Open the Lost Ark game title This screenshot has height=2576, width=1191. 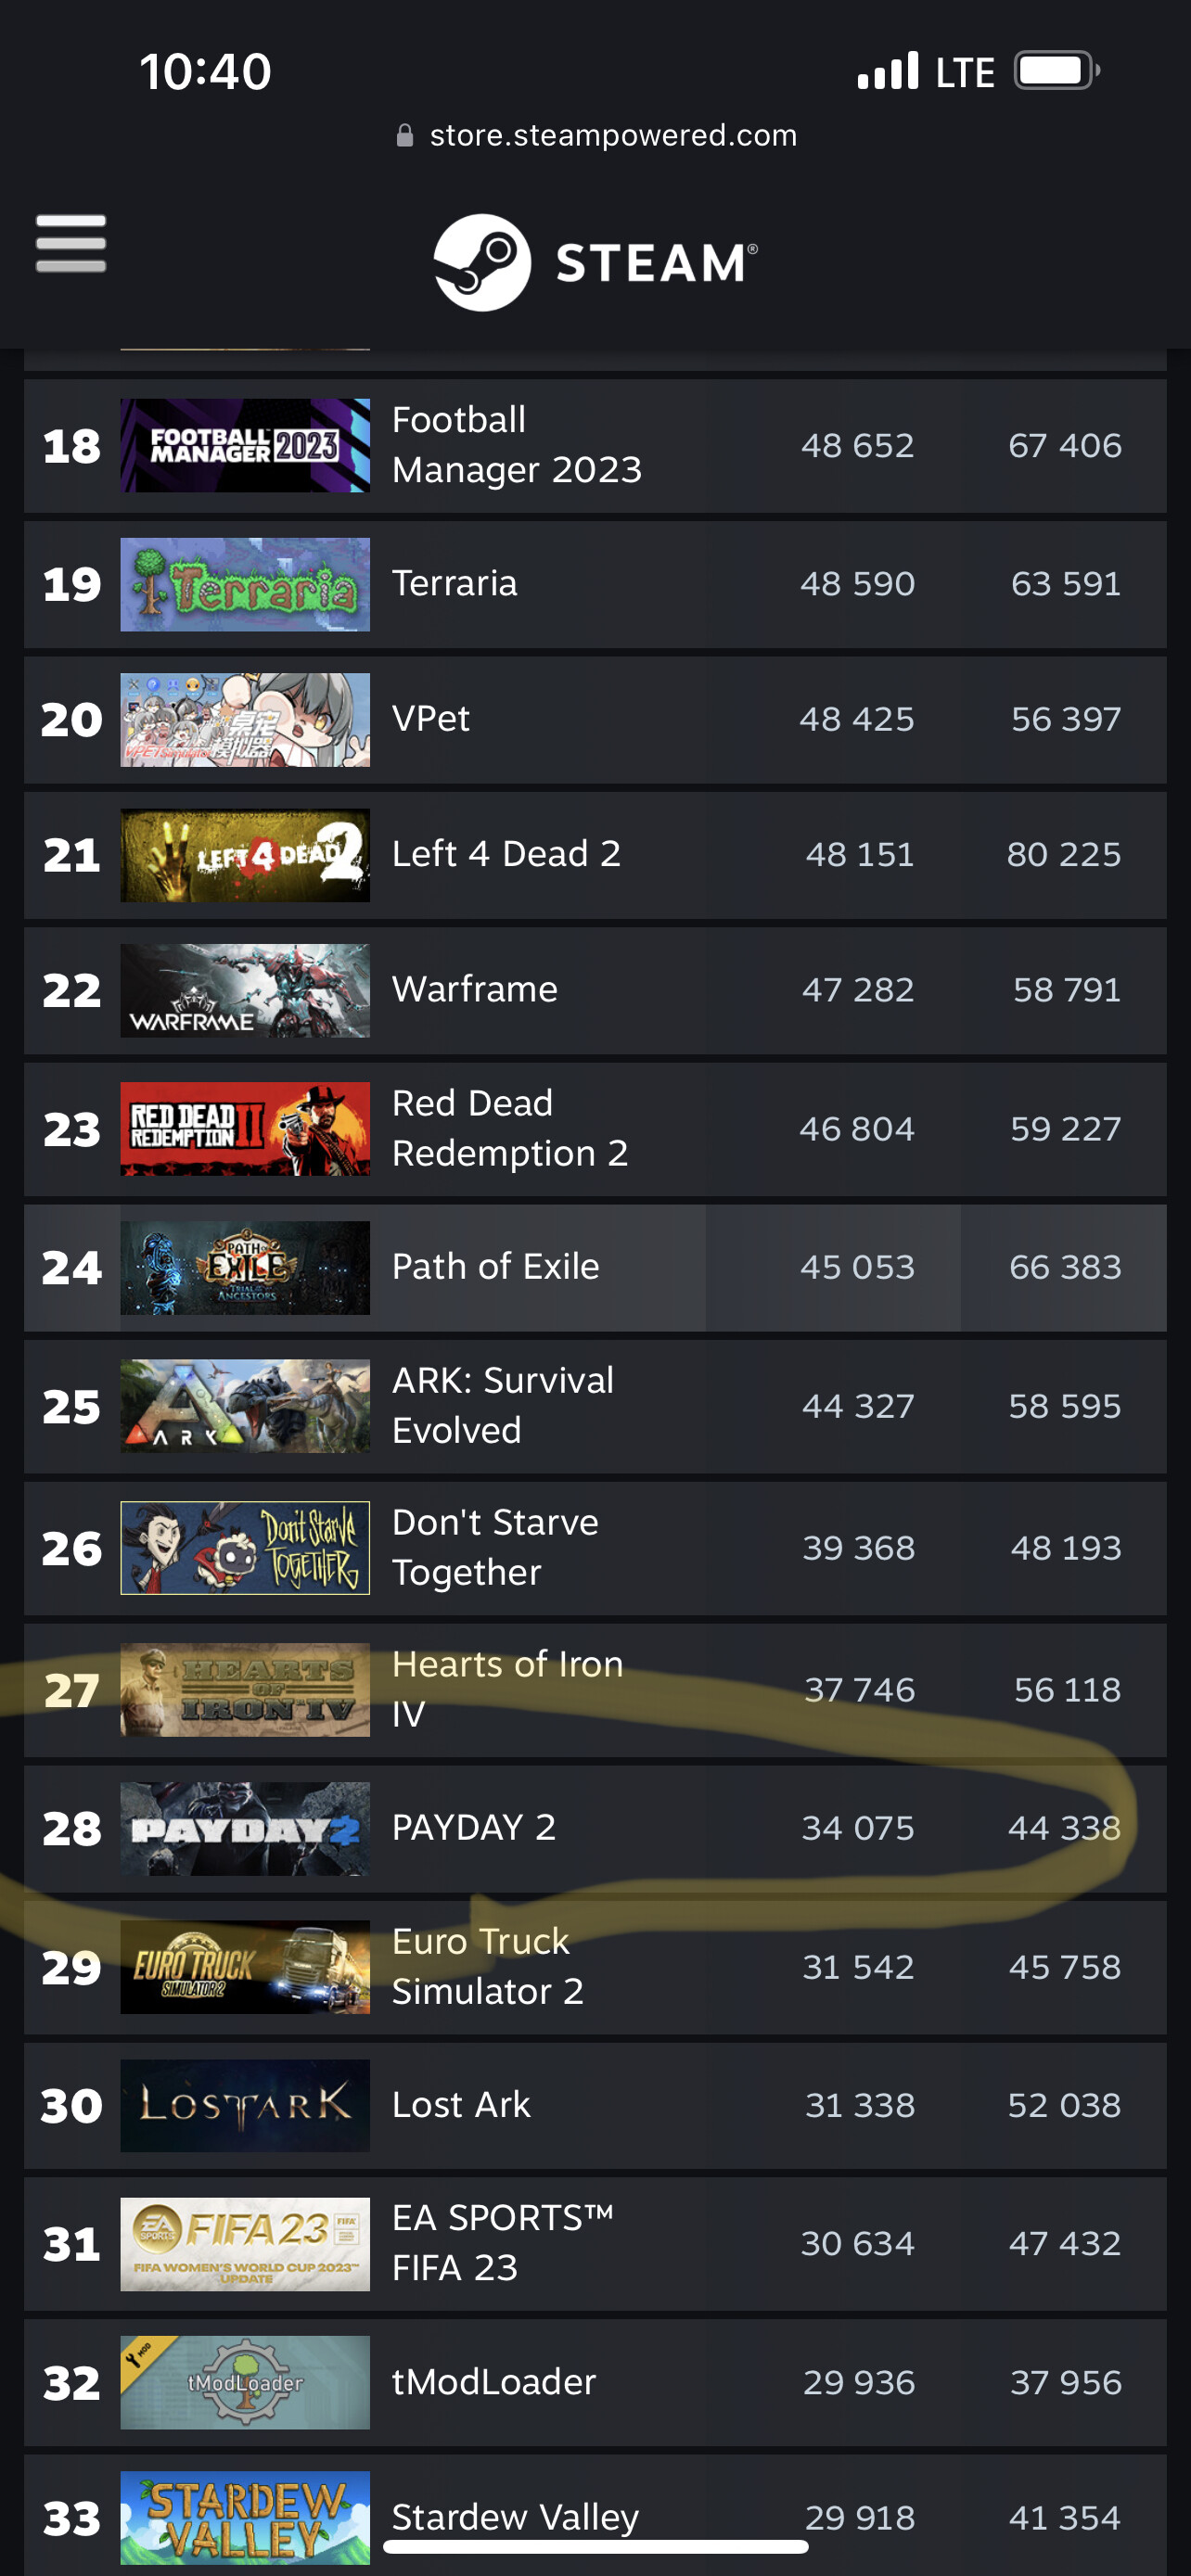(461, 2104)
